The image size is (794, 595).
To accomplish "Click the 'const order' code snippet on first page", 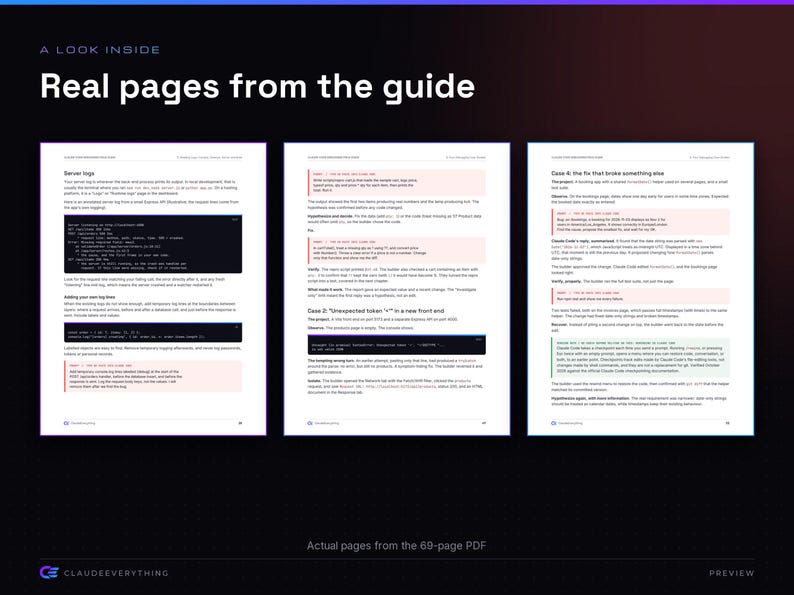I will 153,332.
